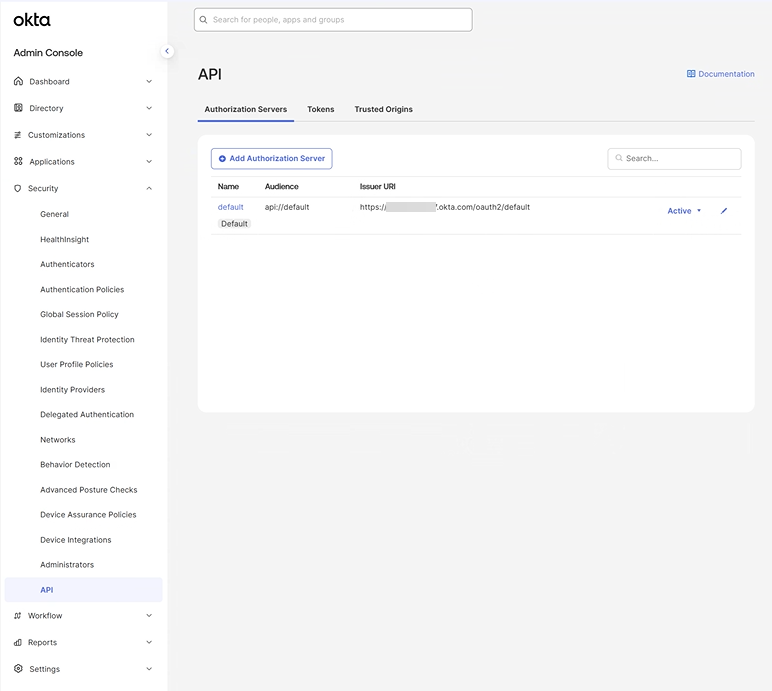The height and width of the screenshot is (691, 772).
Task: Open HealthInsight in the sidebar
Action: [x=64, y=239]
